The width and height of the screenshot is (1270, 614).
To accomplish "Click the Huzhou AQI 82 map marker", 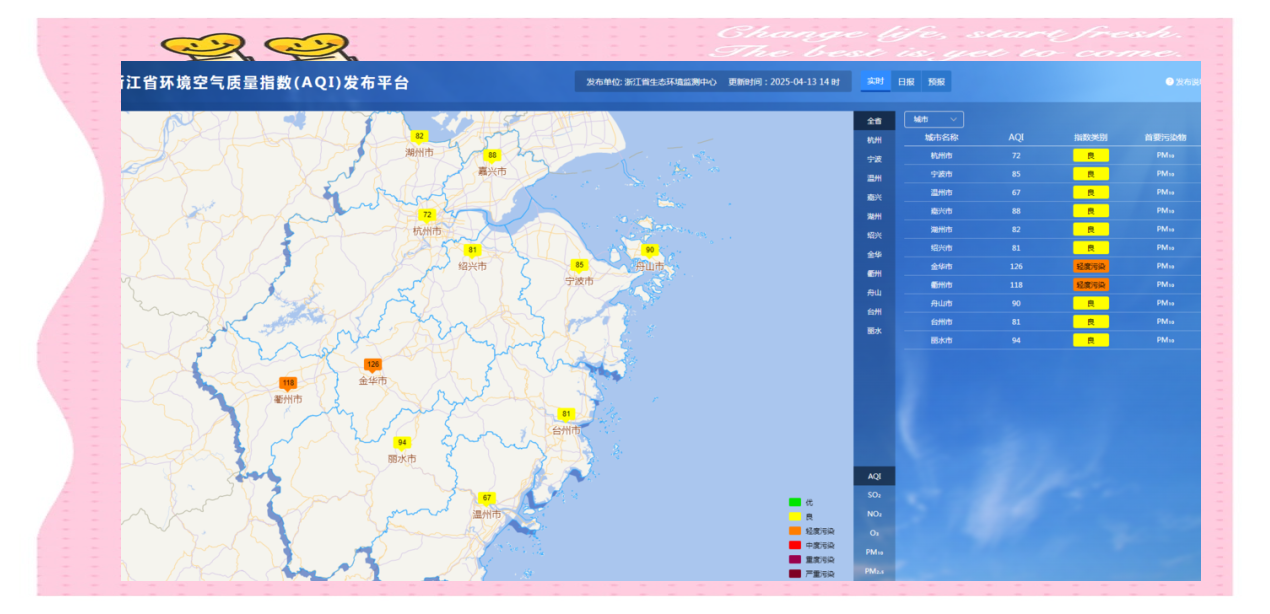I will 419,136.
